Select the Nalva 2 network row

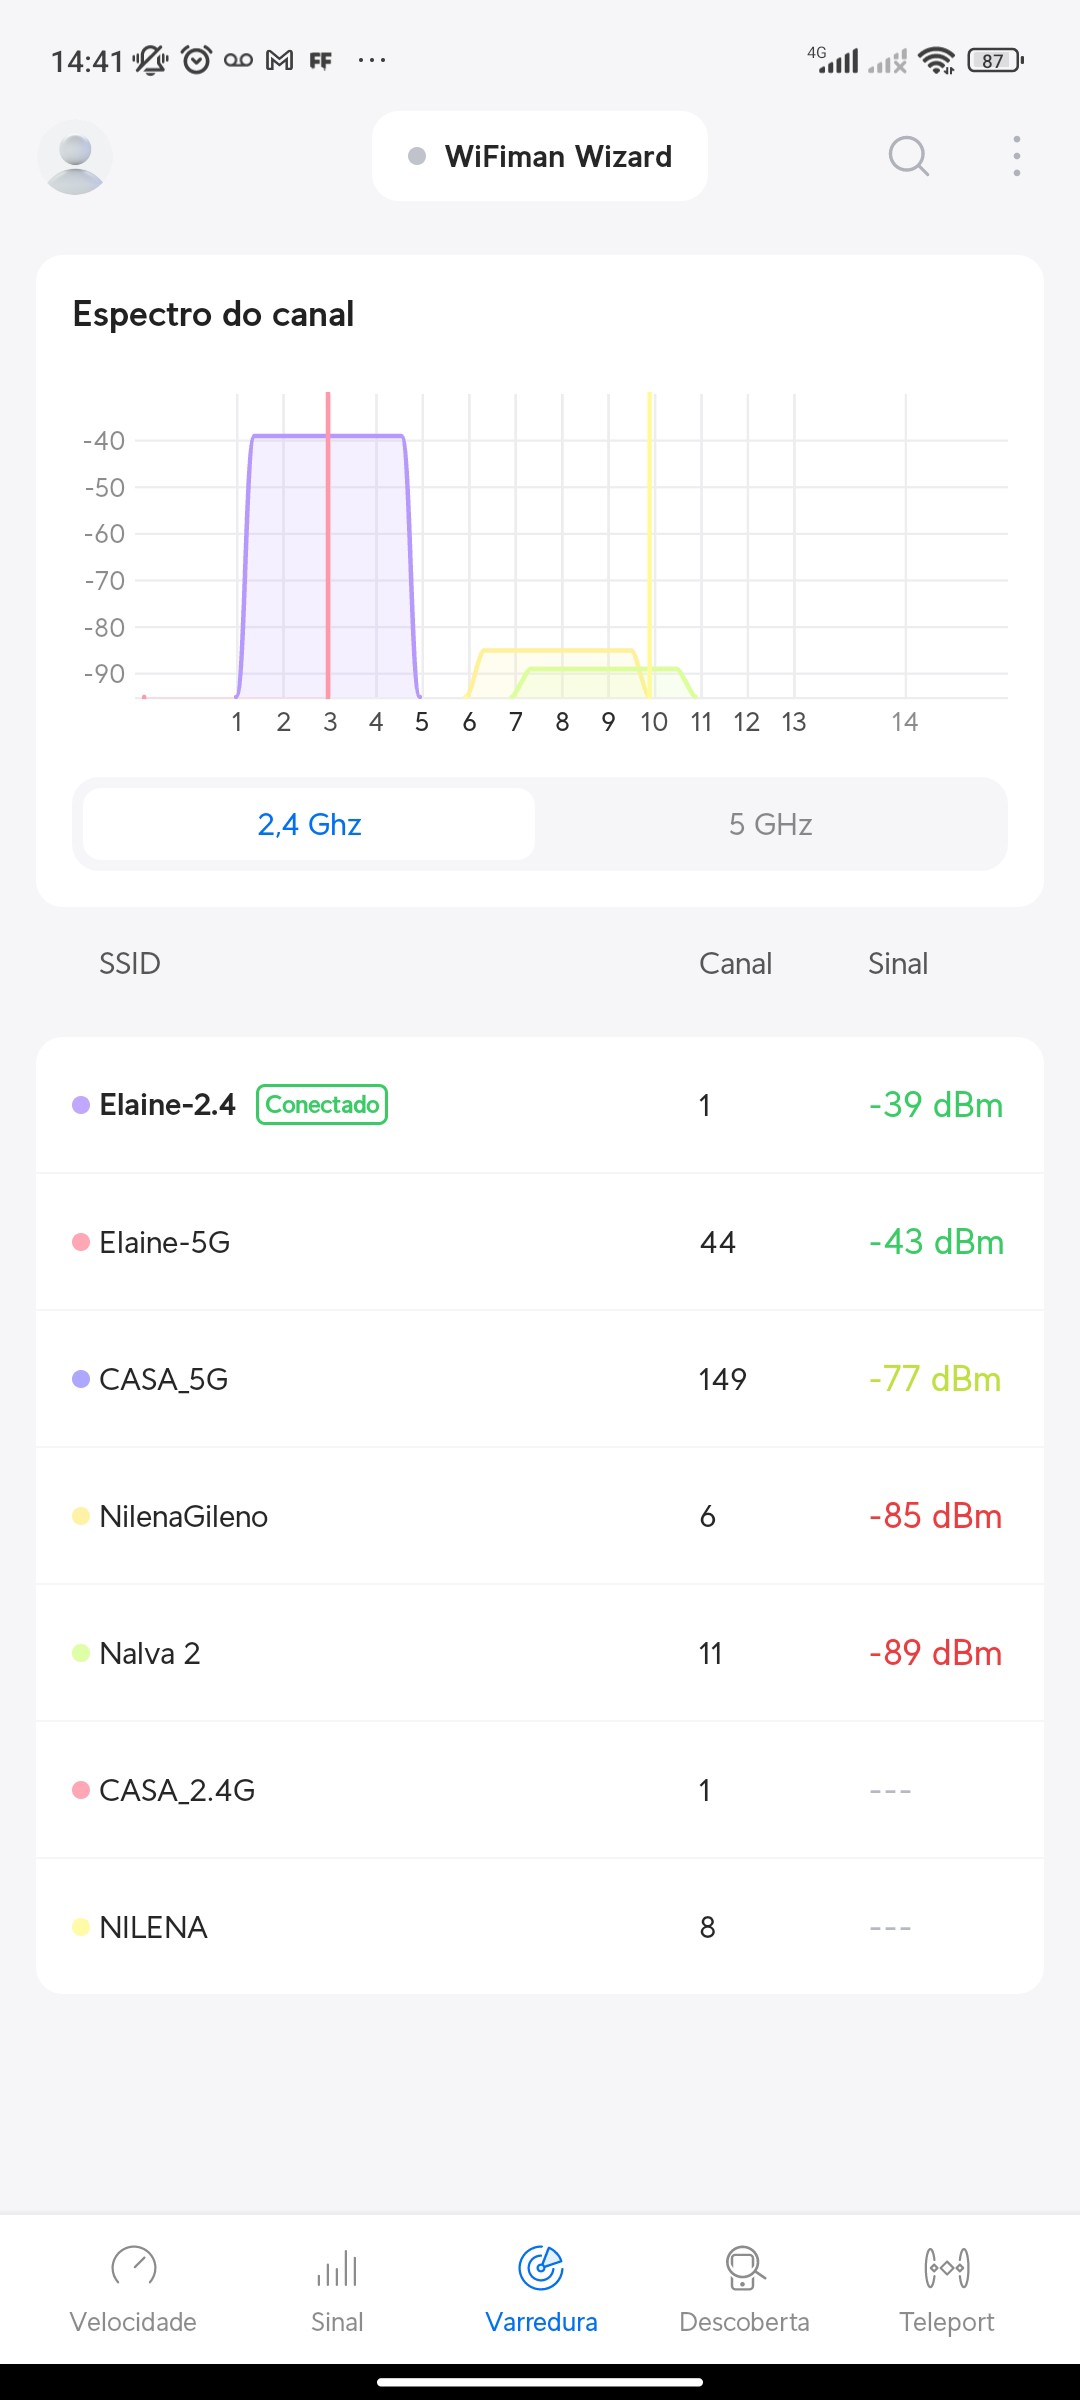coord(540,1653)
